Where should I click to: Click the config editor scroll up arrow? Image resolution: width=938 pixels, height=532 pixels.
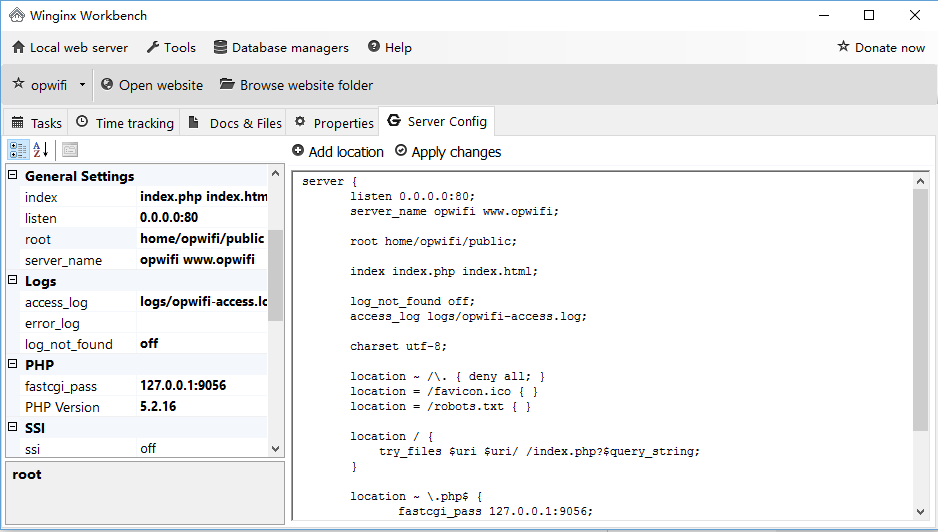tap(920, 181)
